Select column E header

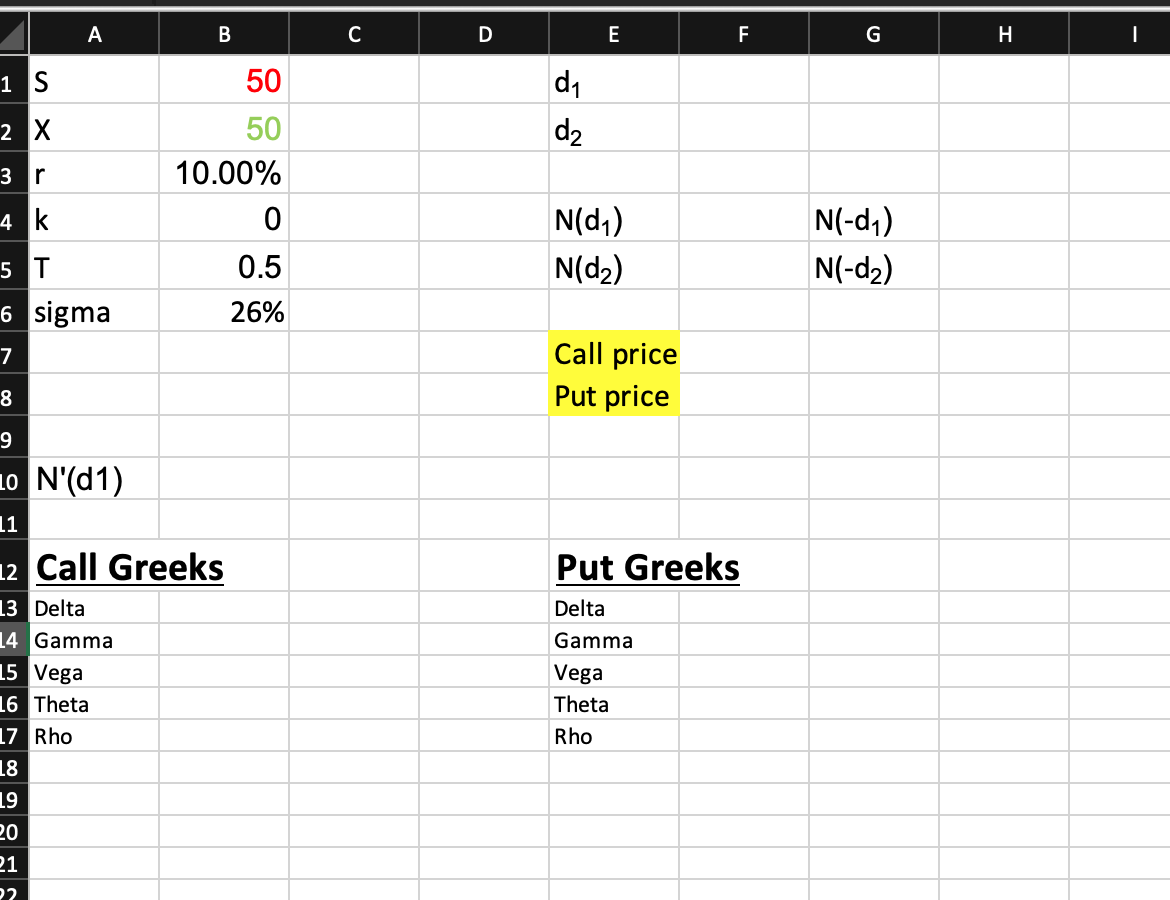(x=613, y=33)
